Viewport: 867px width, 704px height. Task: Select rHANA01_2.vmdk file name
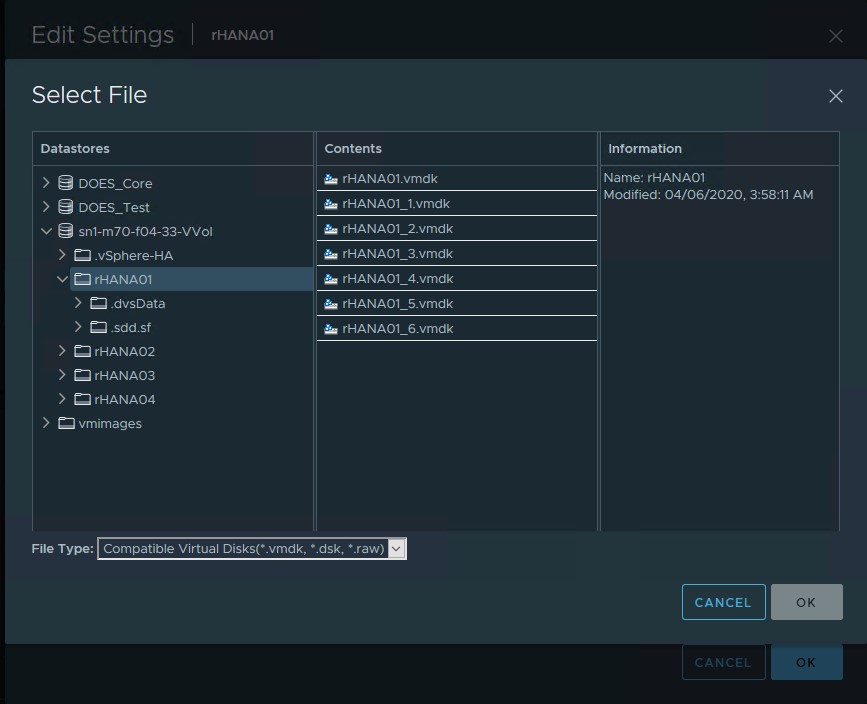click(x=398, y=228)
